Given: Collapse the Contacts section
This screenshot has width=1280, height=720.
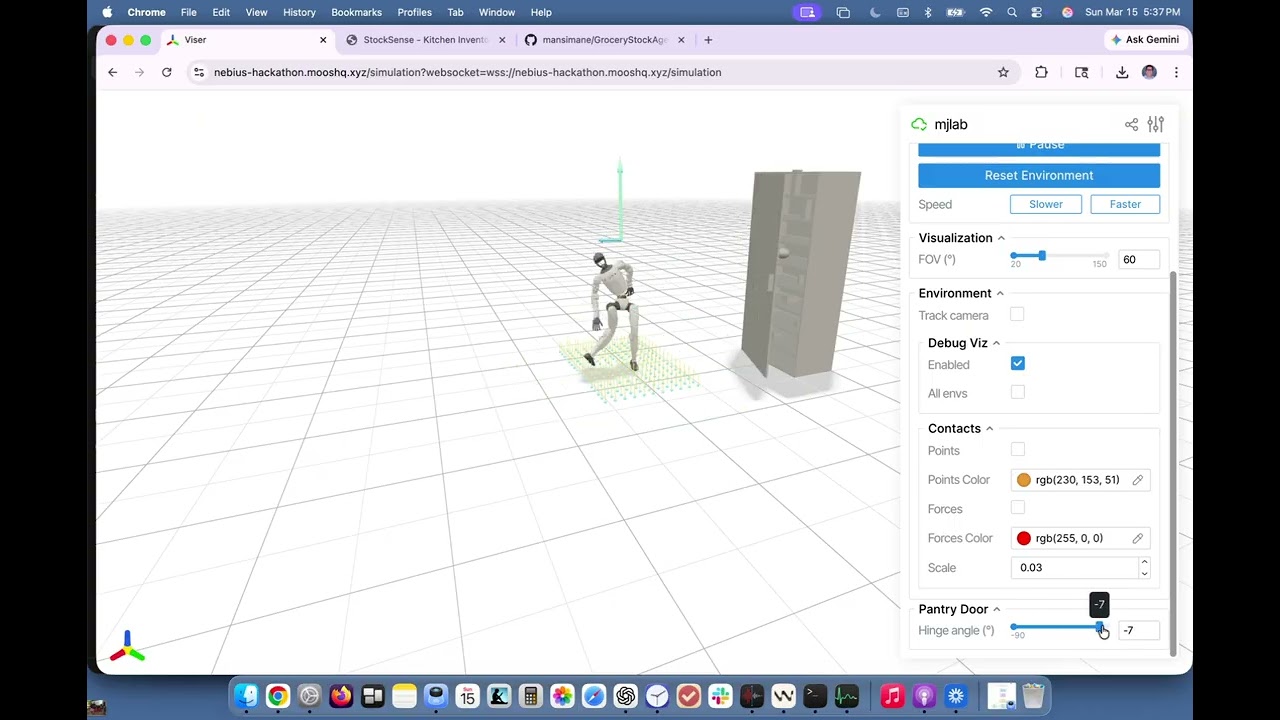Looking at the screenshot, I should (960, 428).
